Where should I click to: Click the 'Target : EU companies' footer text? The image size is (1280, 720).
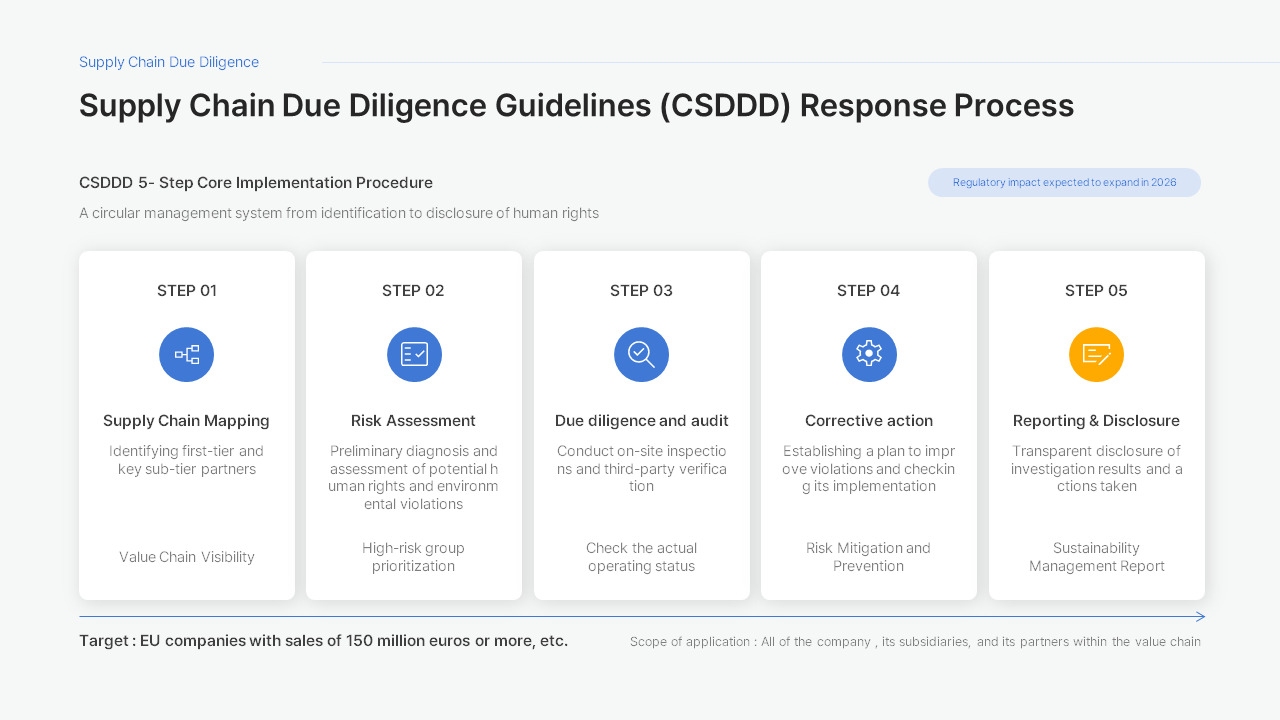point(323,641)
